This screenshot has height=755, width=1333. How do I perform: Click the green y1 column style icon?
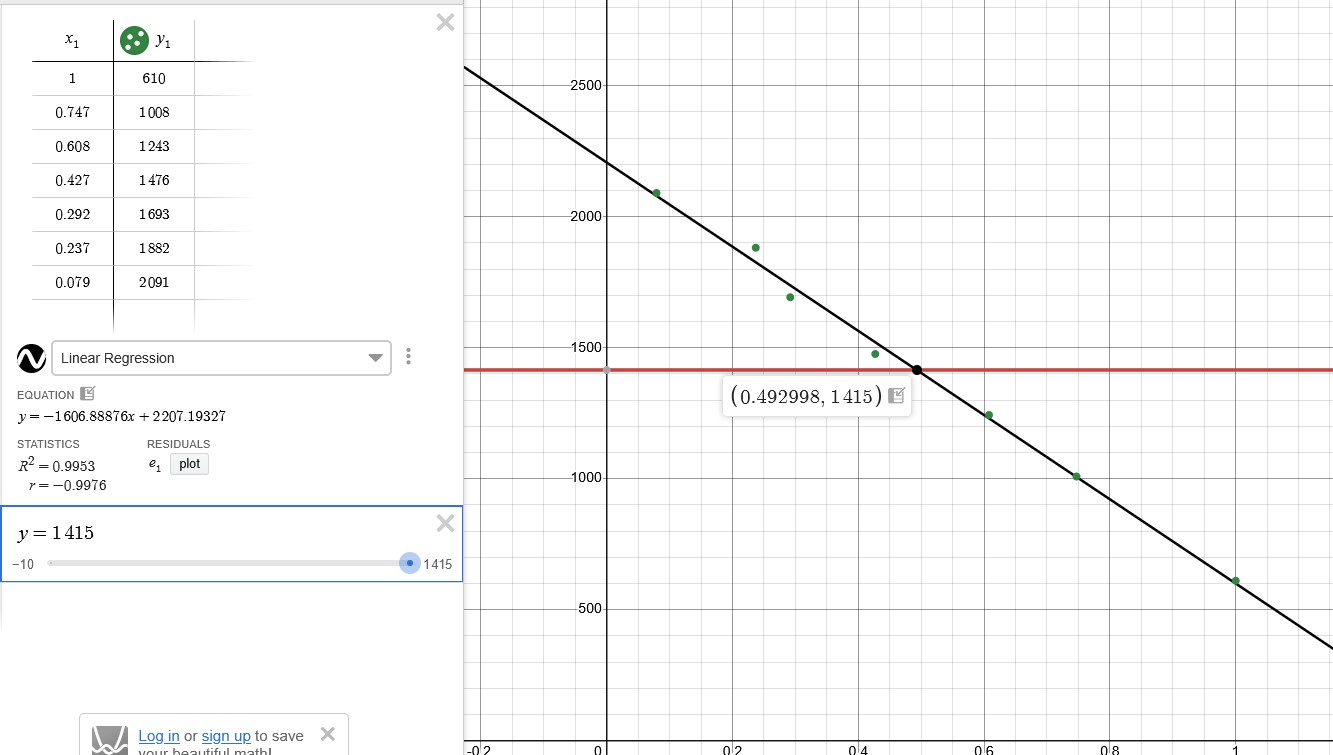(134, 40)
